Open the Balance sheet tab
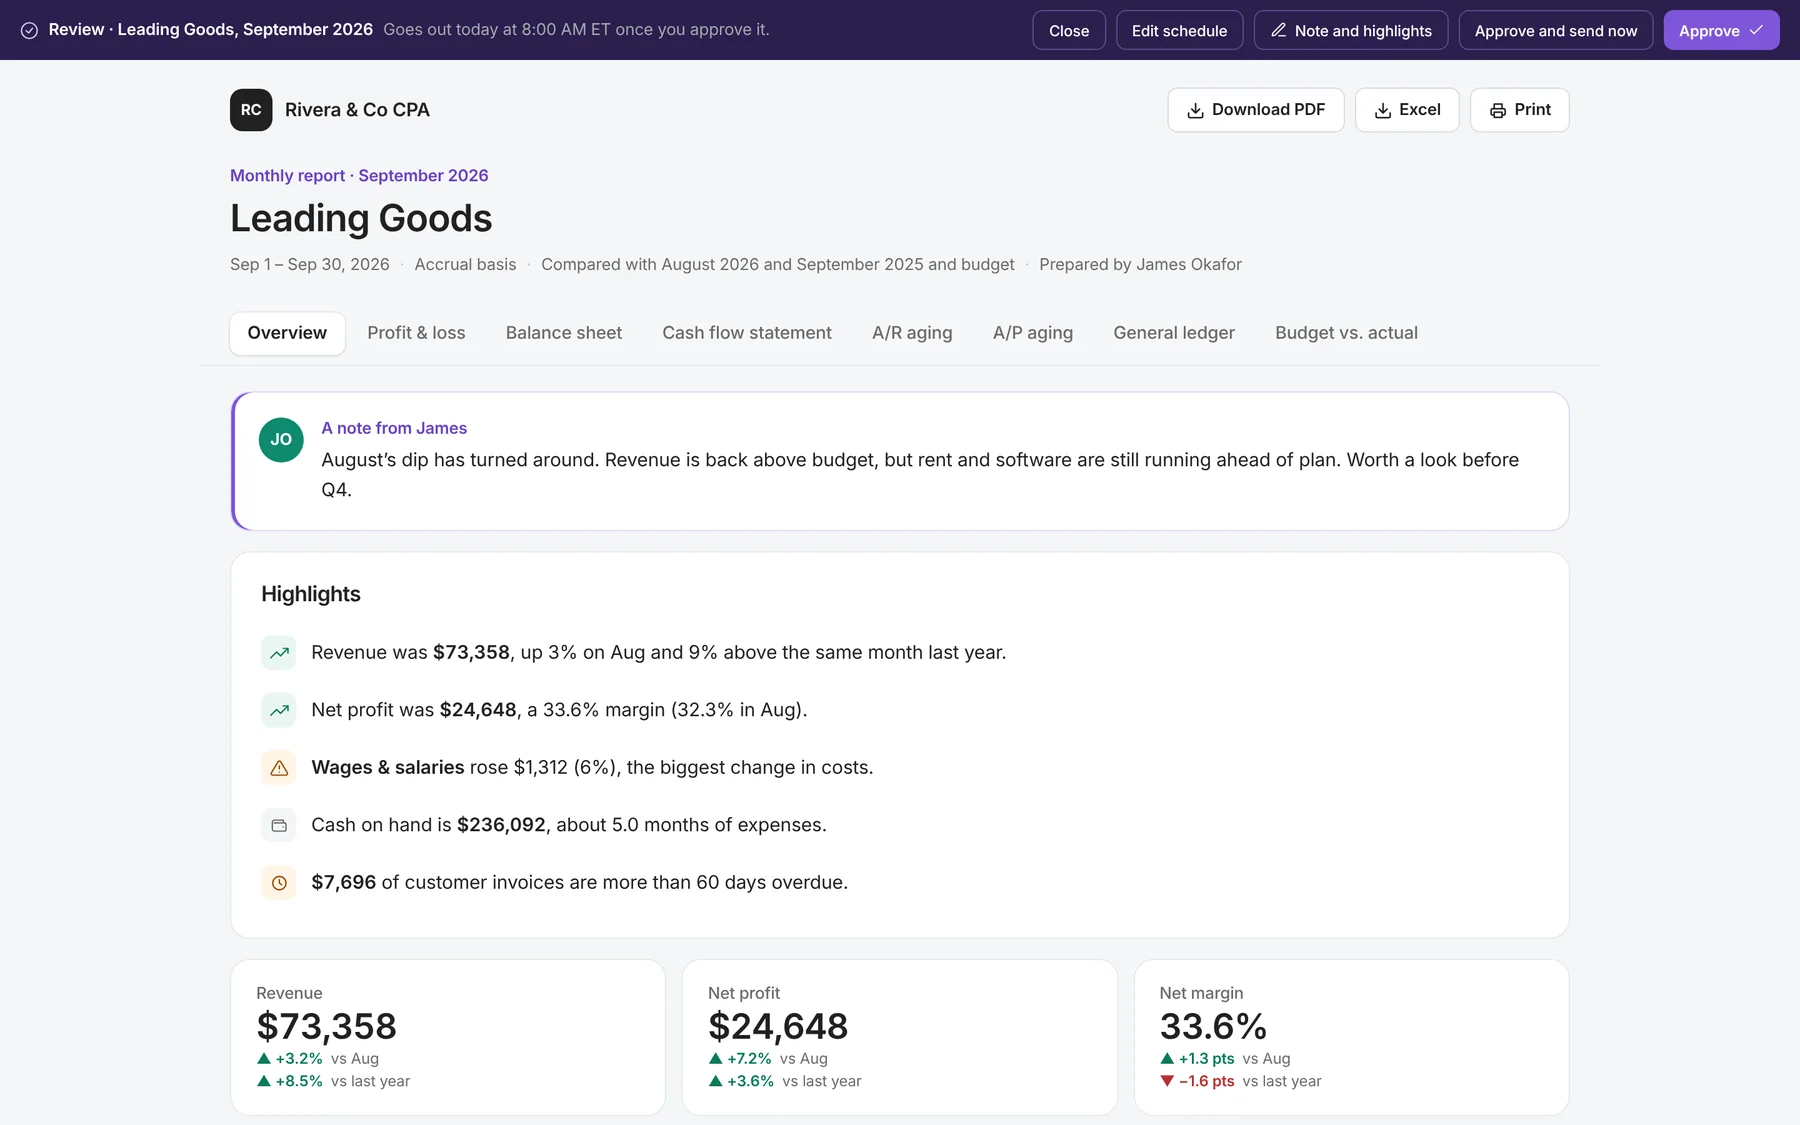 (564, 333)
